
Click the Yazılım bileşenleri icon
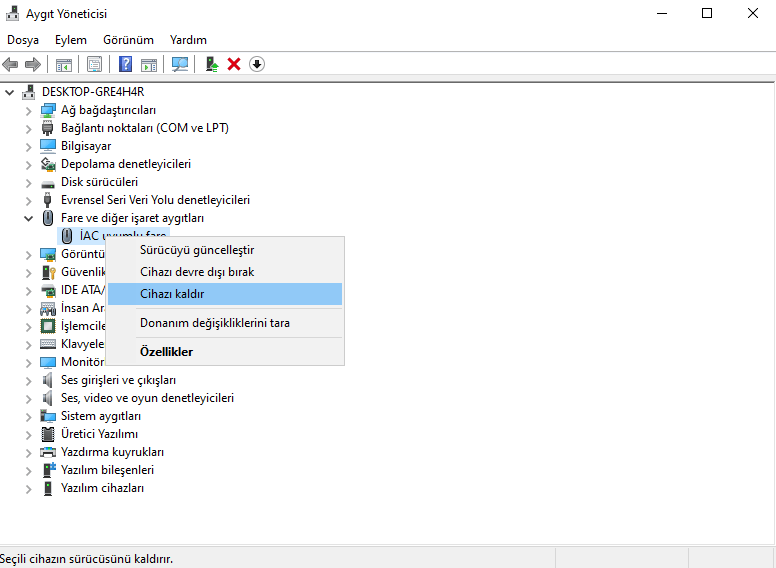click(x=48, y=470)
